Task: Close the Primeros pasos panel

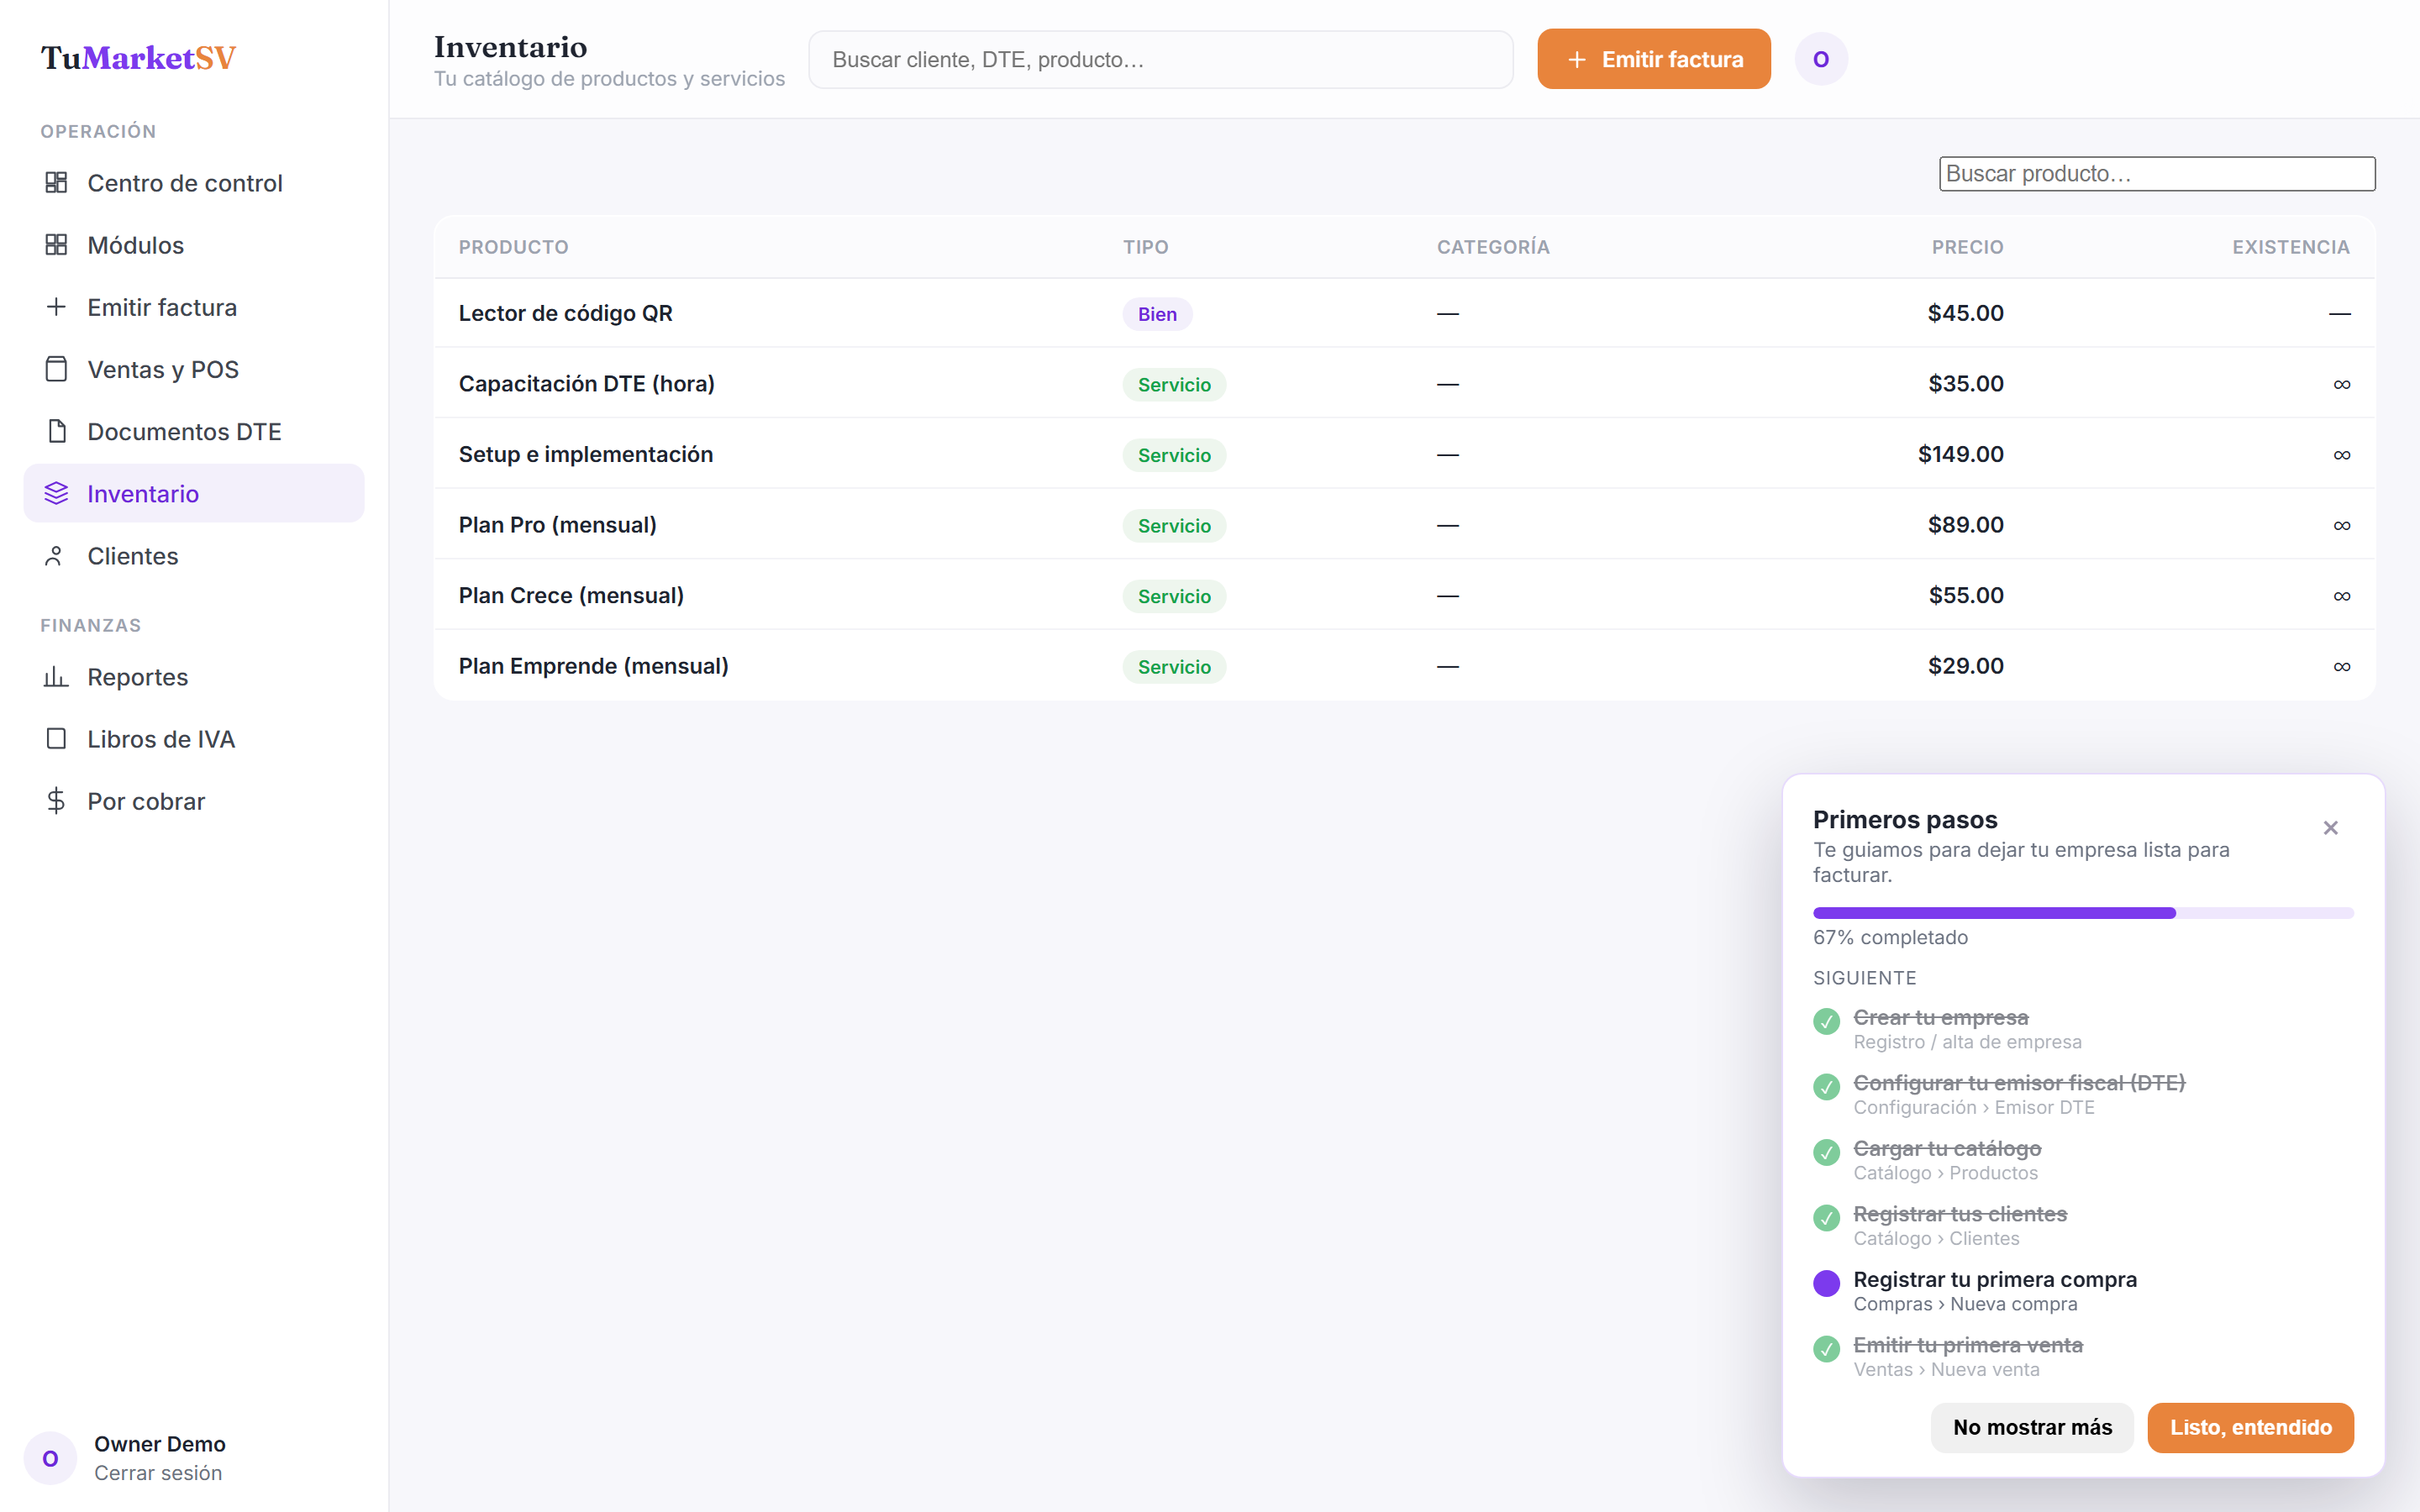Action: tap(2330, 828)
